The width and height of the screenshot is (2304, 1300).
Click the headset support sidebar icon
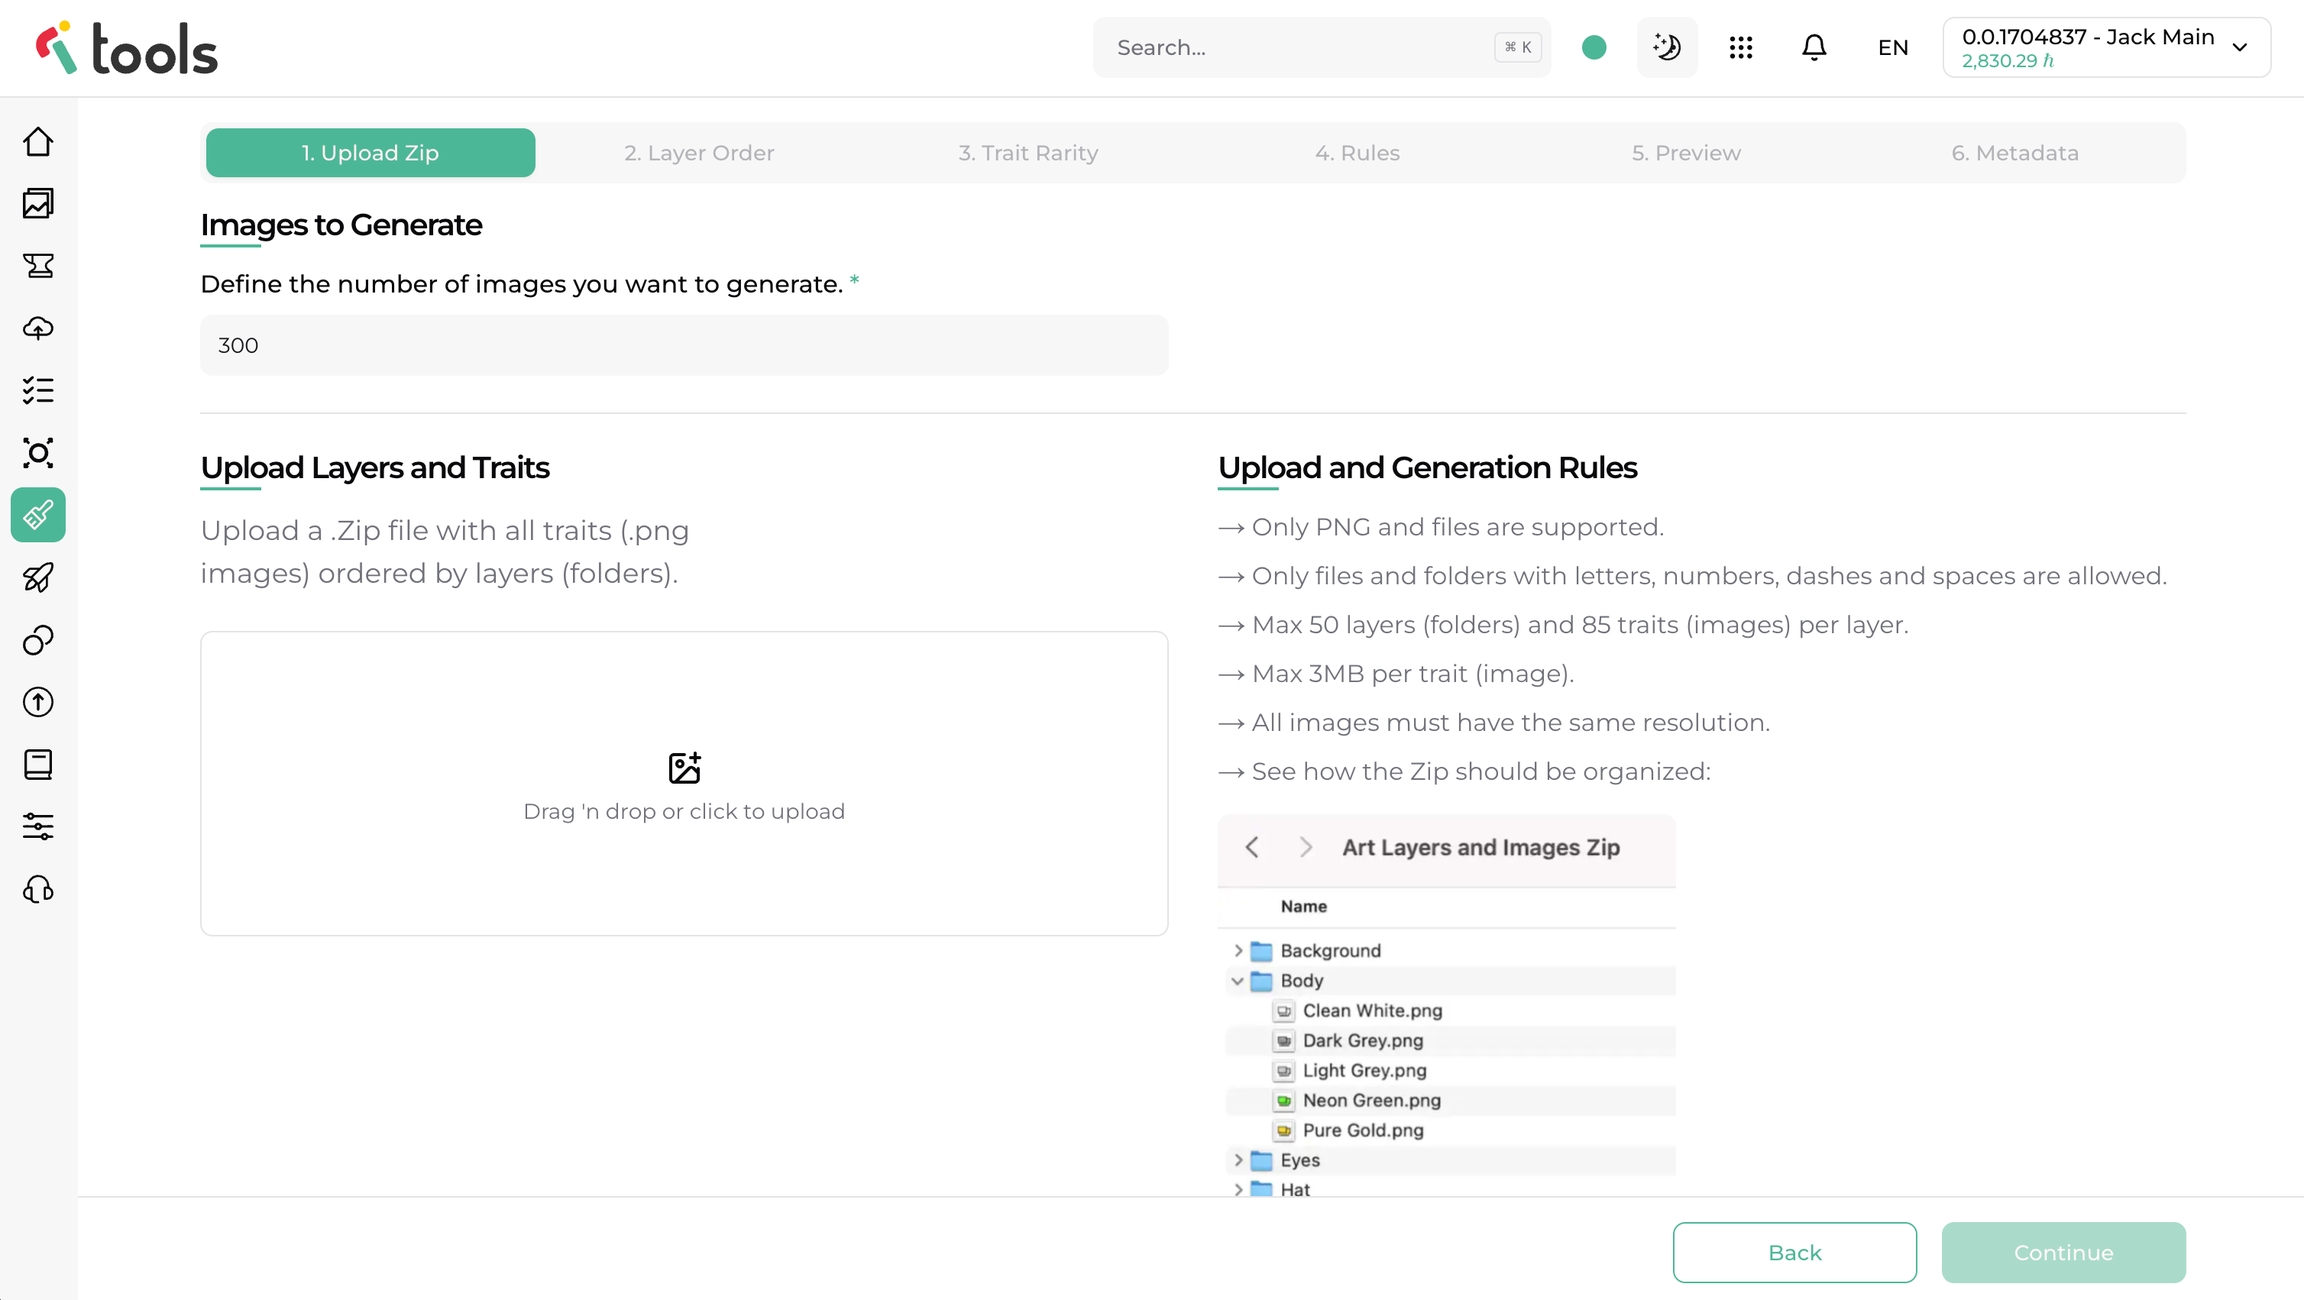38,889
